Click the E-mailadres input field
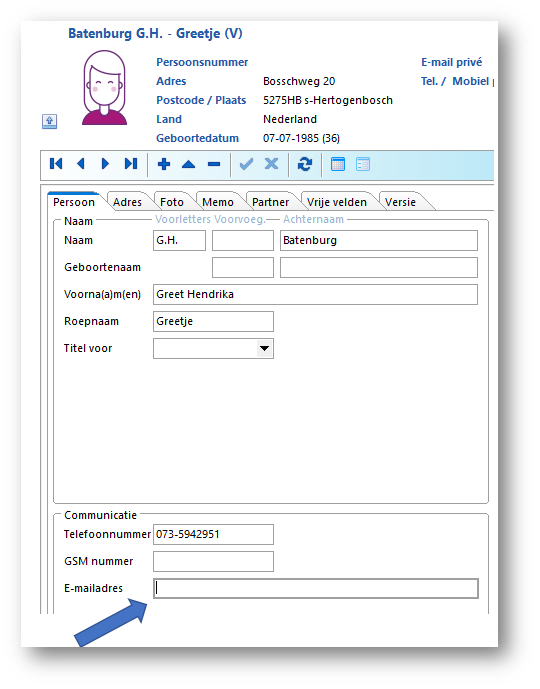The image size is (540, 689). [x=316, y=588]
